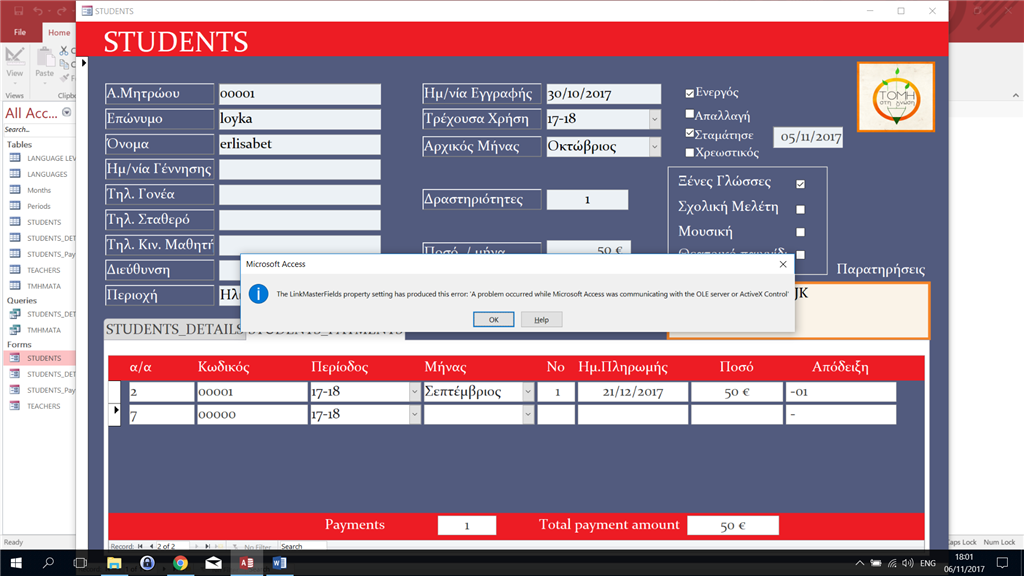Click the Wi-Fi network icon in tray
Viewport: 1024px width, 576px height.
pyautogui.click(x=892, y=563)
